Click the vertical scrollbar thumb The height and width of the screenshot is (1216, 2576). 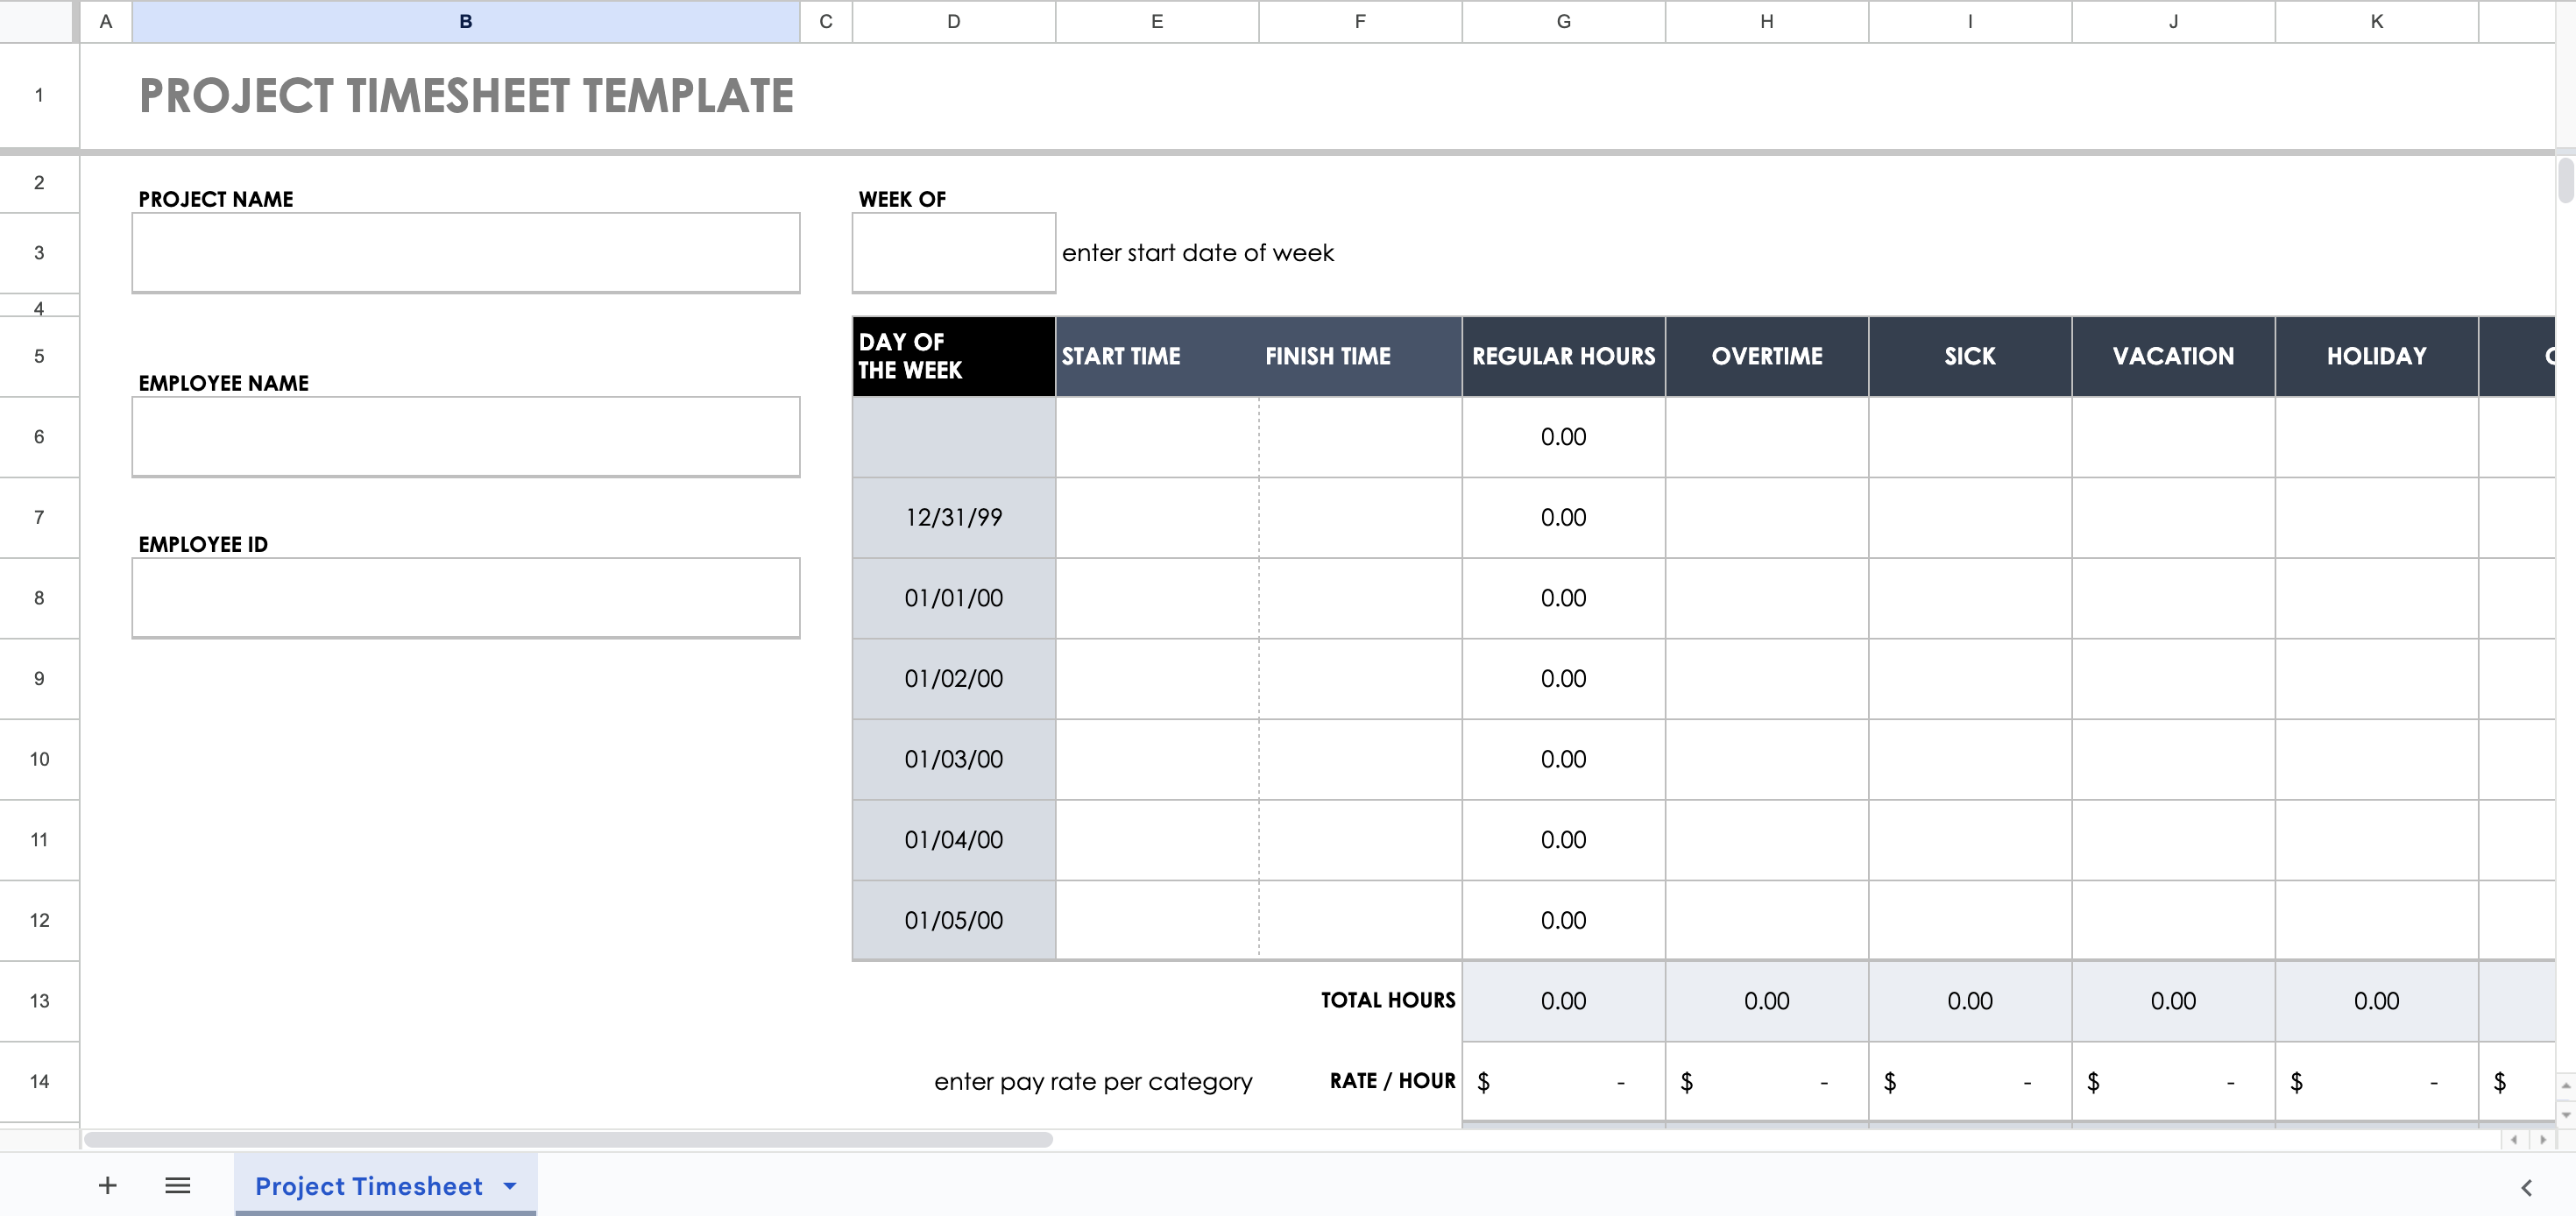click(2565, 180)
